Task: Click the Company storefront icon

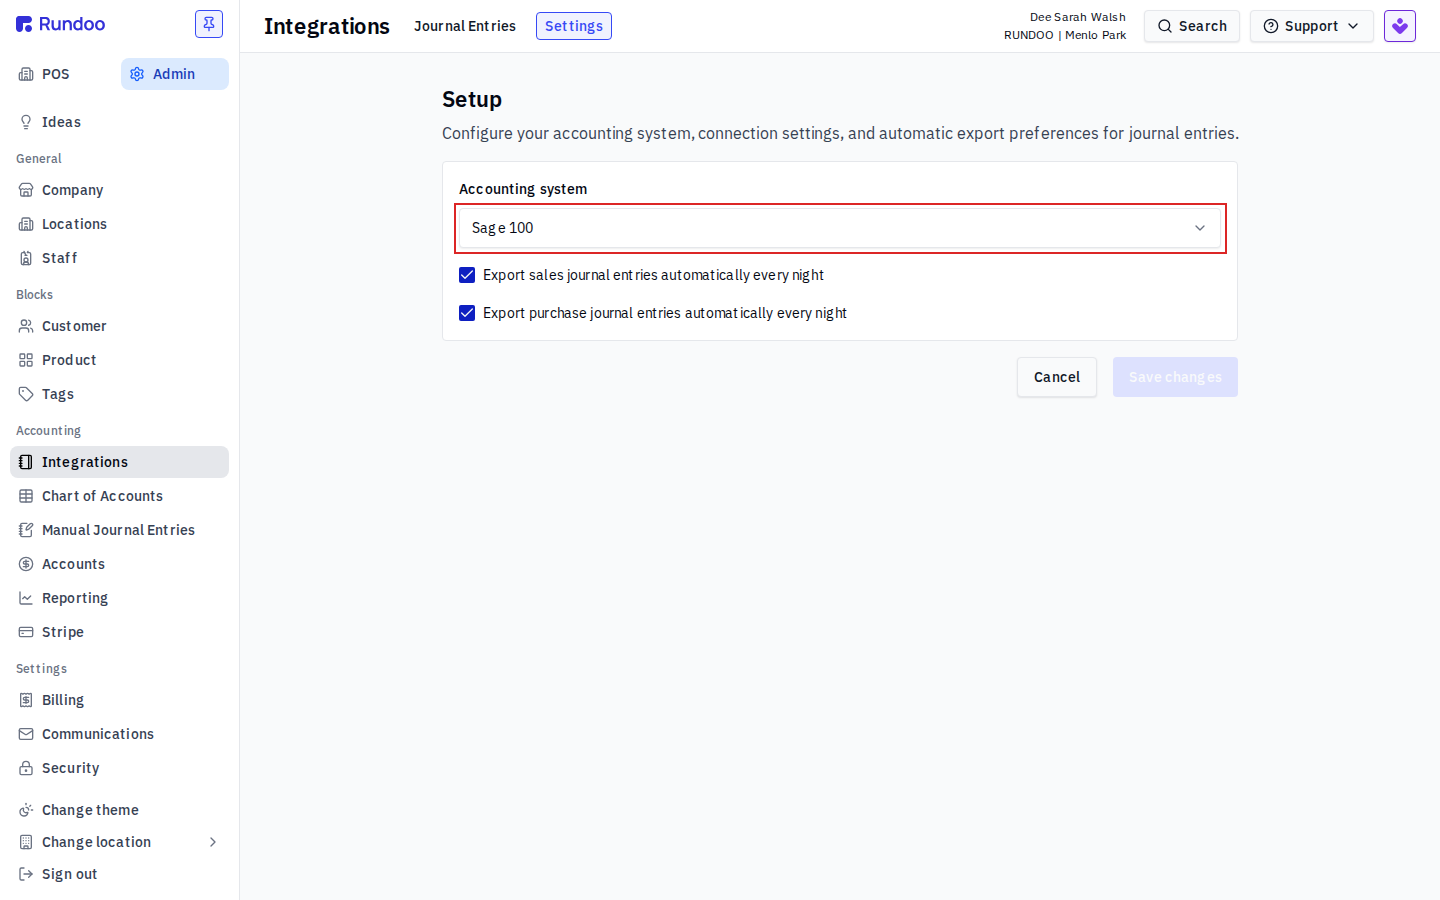Action: pos(26,190)
